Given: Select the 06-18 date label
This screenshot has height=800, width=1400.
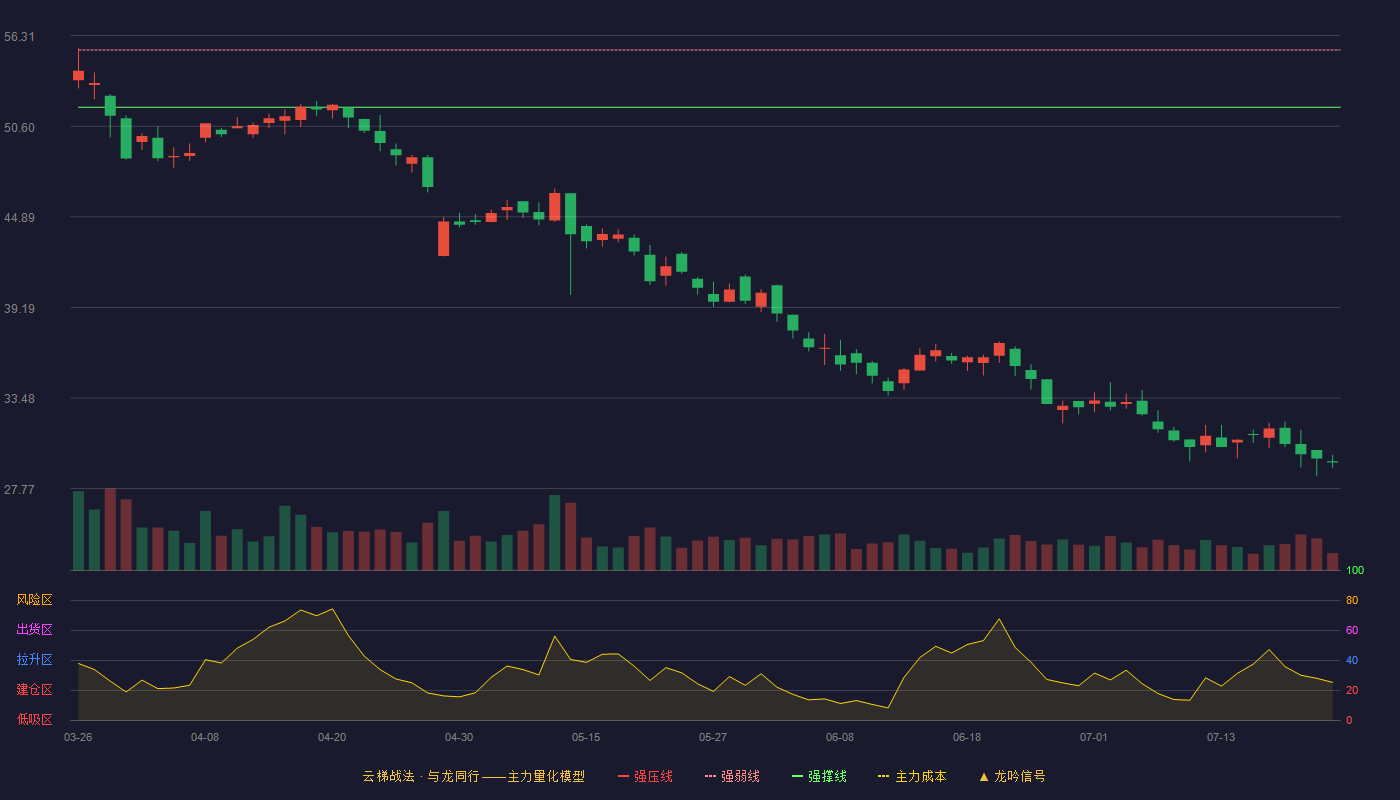Looking at the screenshot, I should click(967, 737).
